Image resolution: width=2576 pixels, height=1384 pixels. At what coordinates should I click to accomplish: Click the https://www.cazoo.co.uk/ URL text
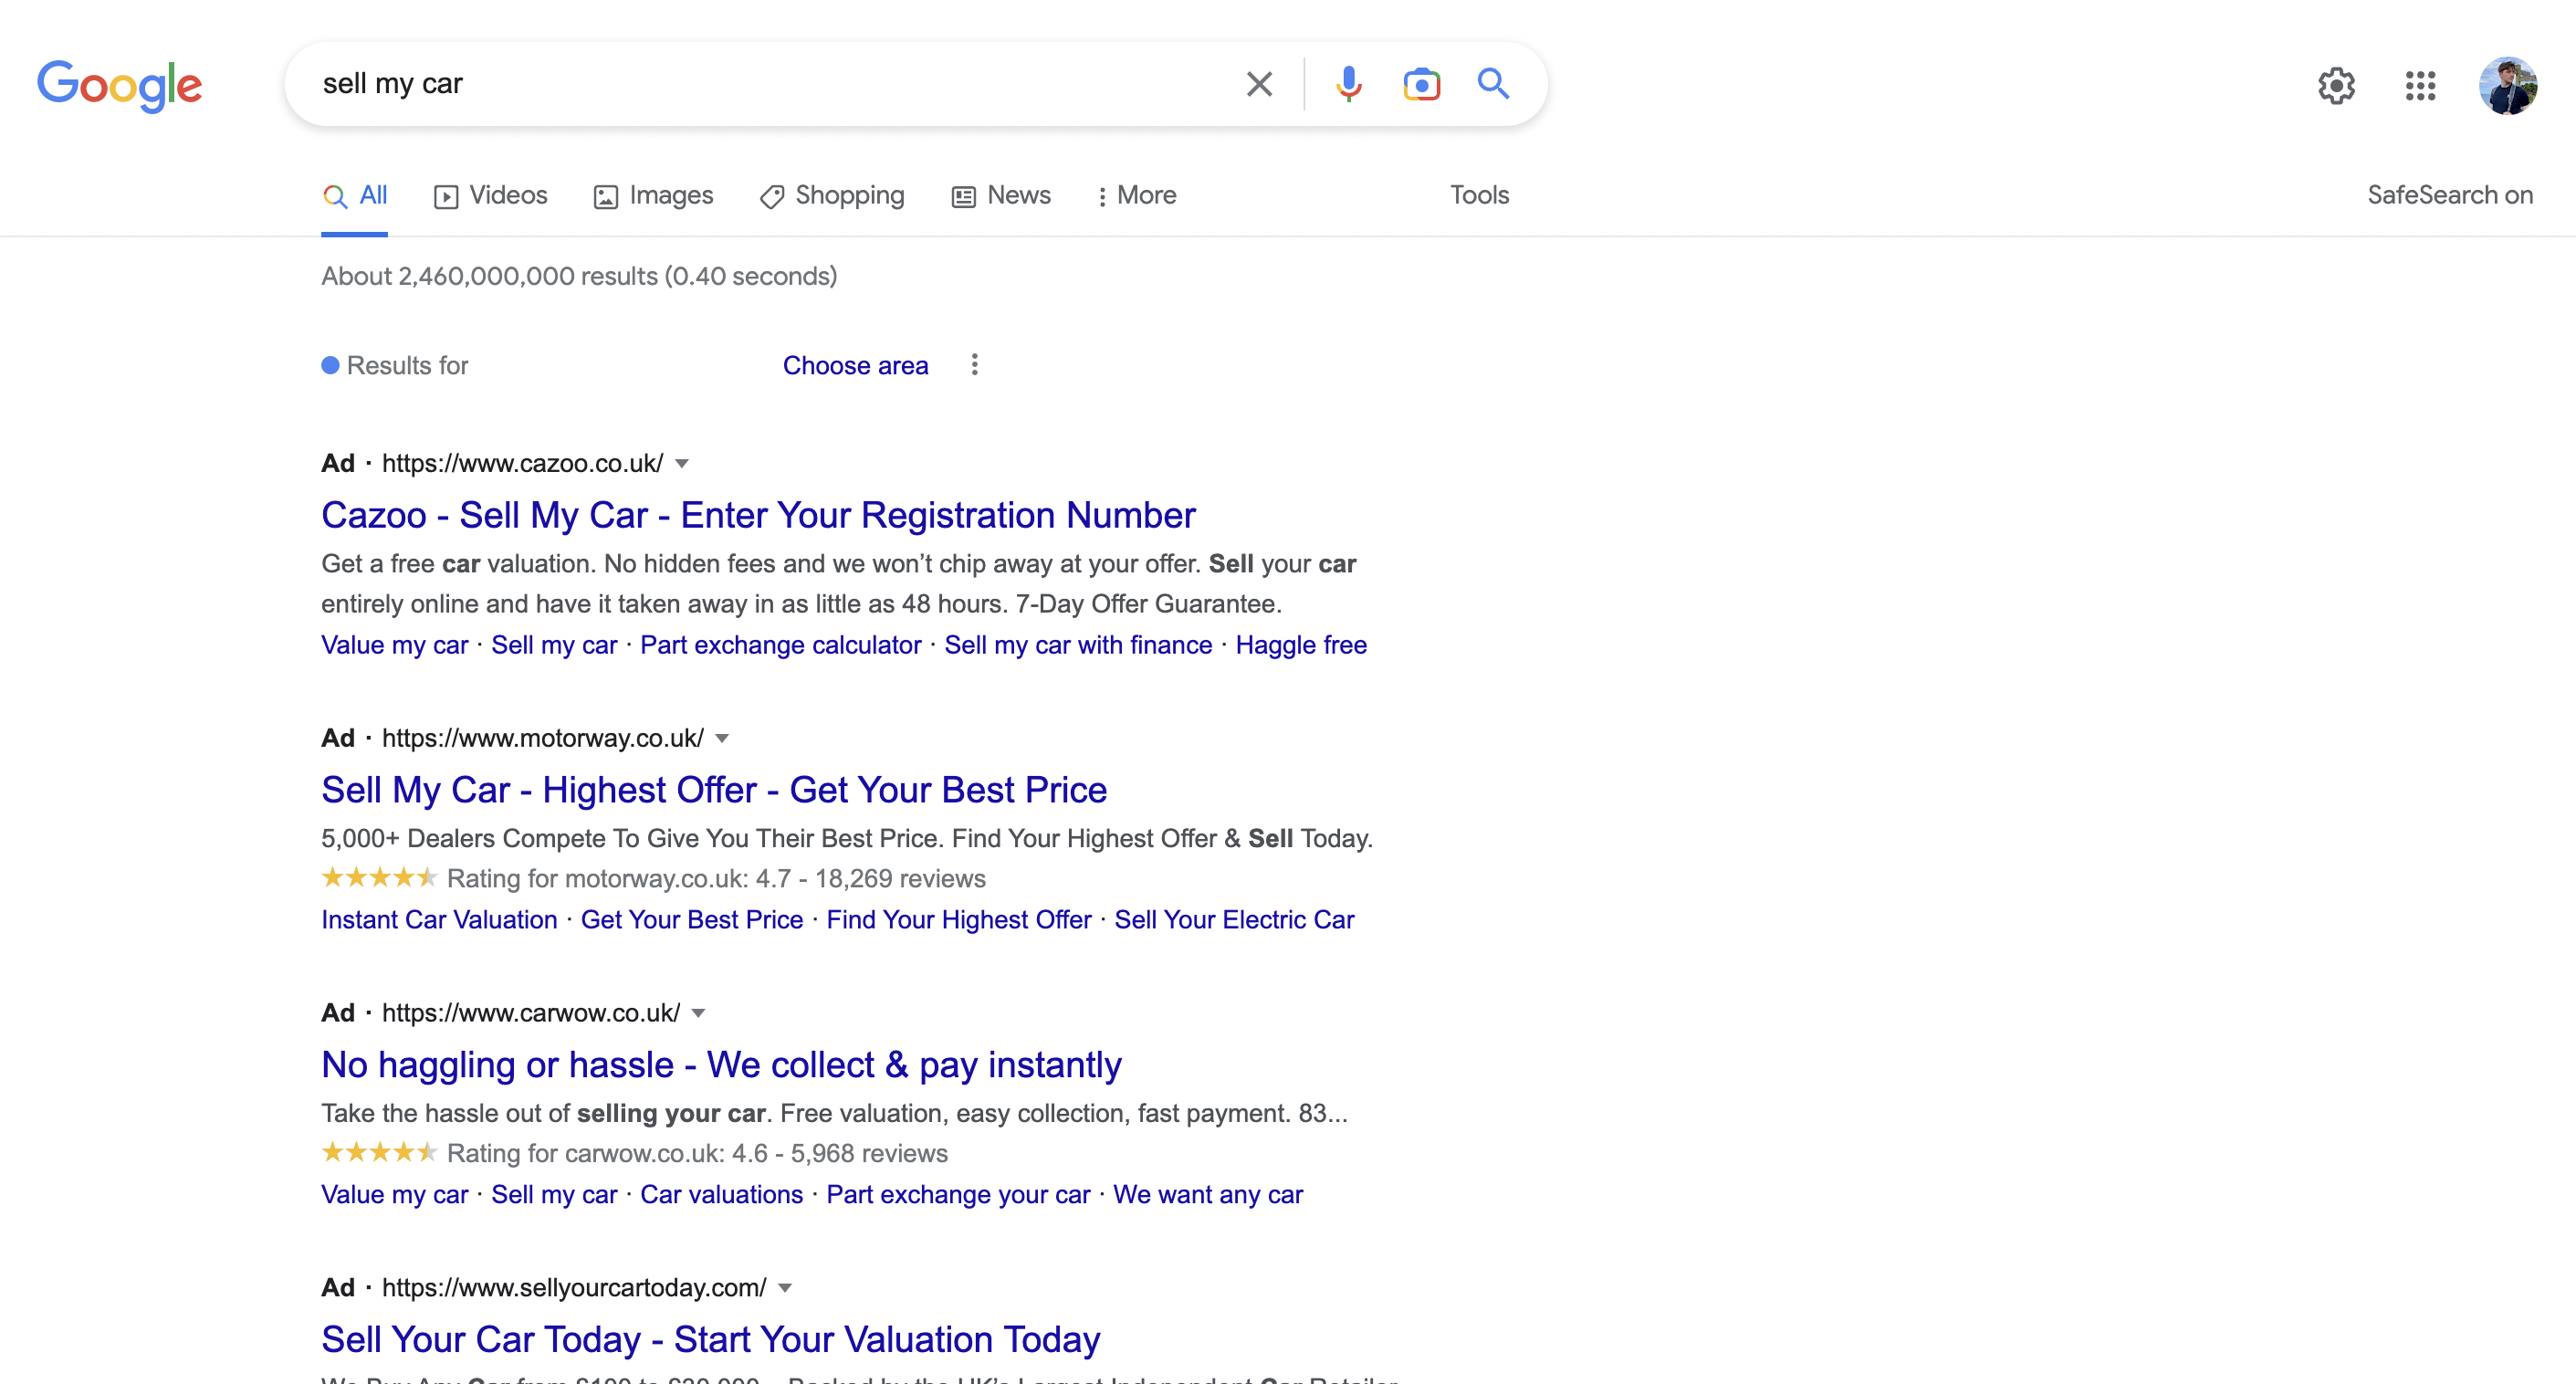[x=522, y=464]
